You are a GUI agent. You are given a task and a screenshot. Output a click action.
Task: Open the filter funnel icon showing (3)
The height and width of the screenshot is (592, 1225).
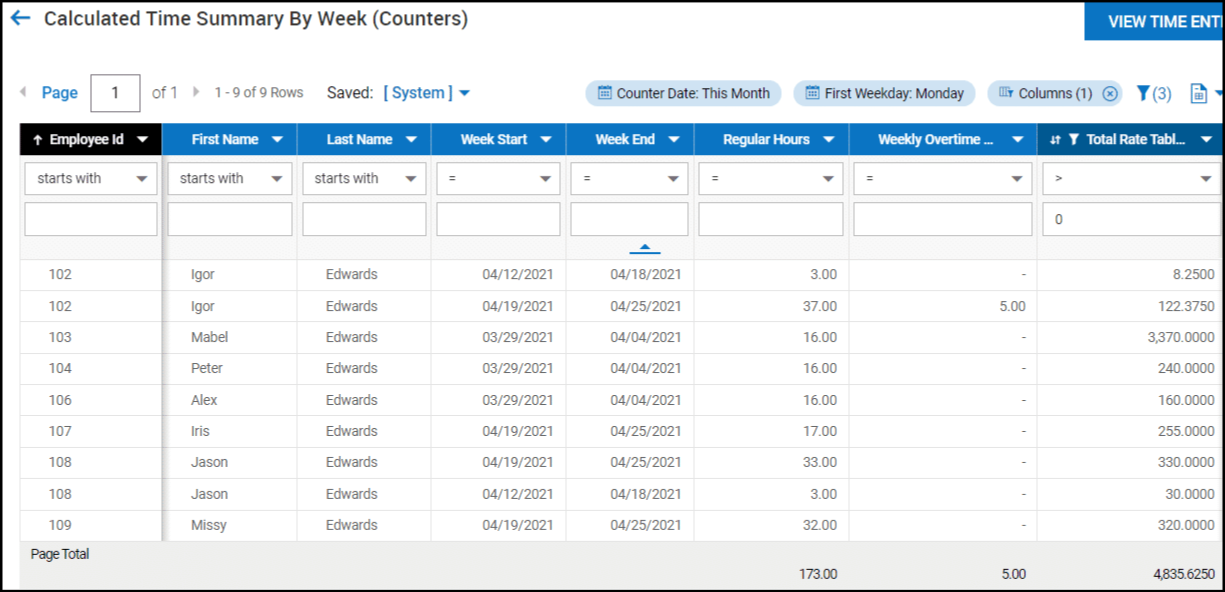point(1154,93)
